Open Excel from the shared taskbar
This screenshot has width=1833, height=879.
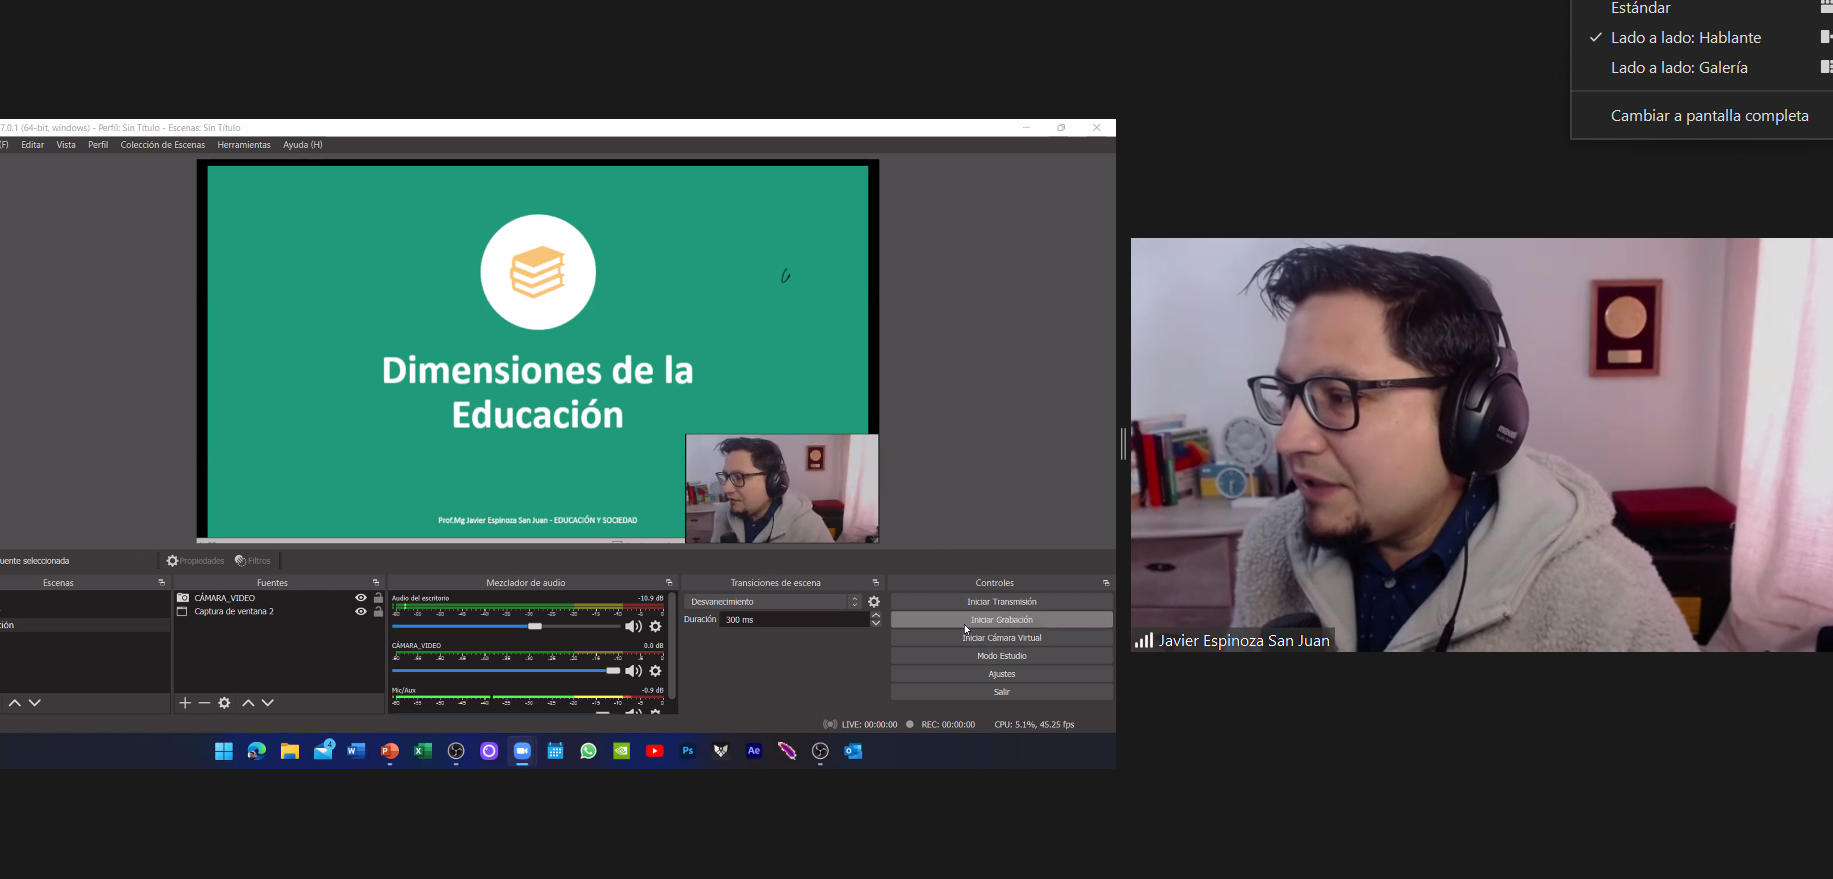(423, 751)
